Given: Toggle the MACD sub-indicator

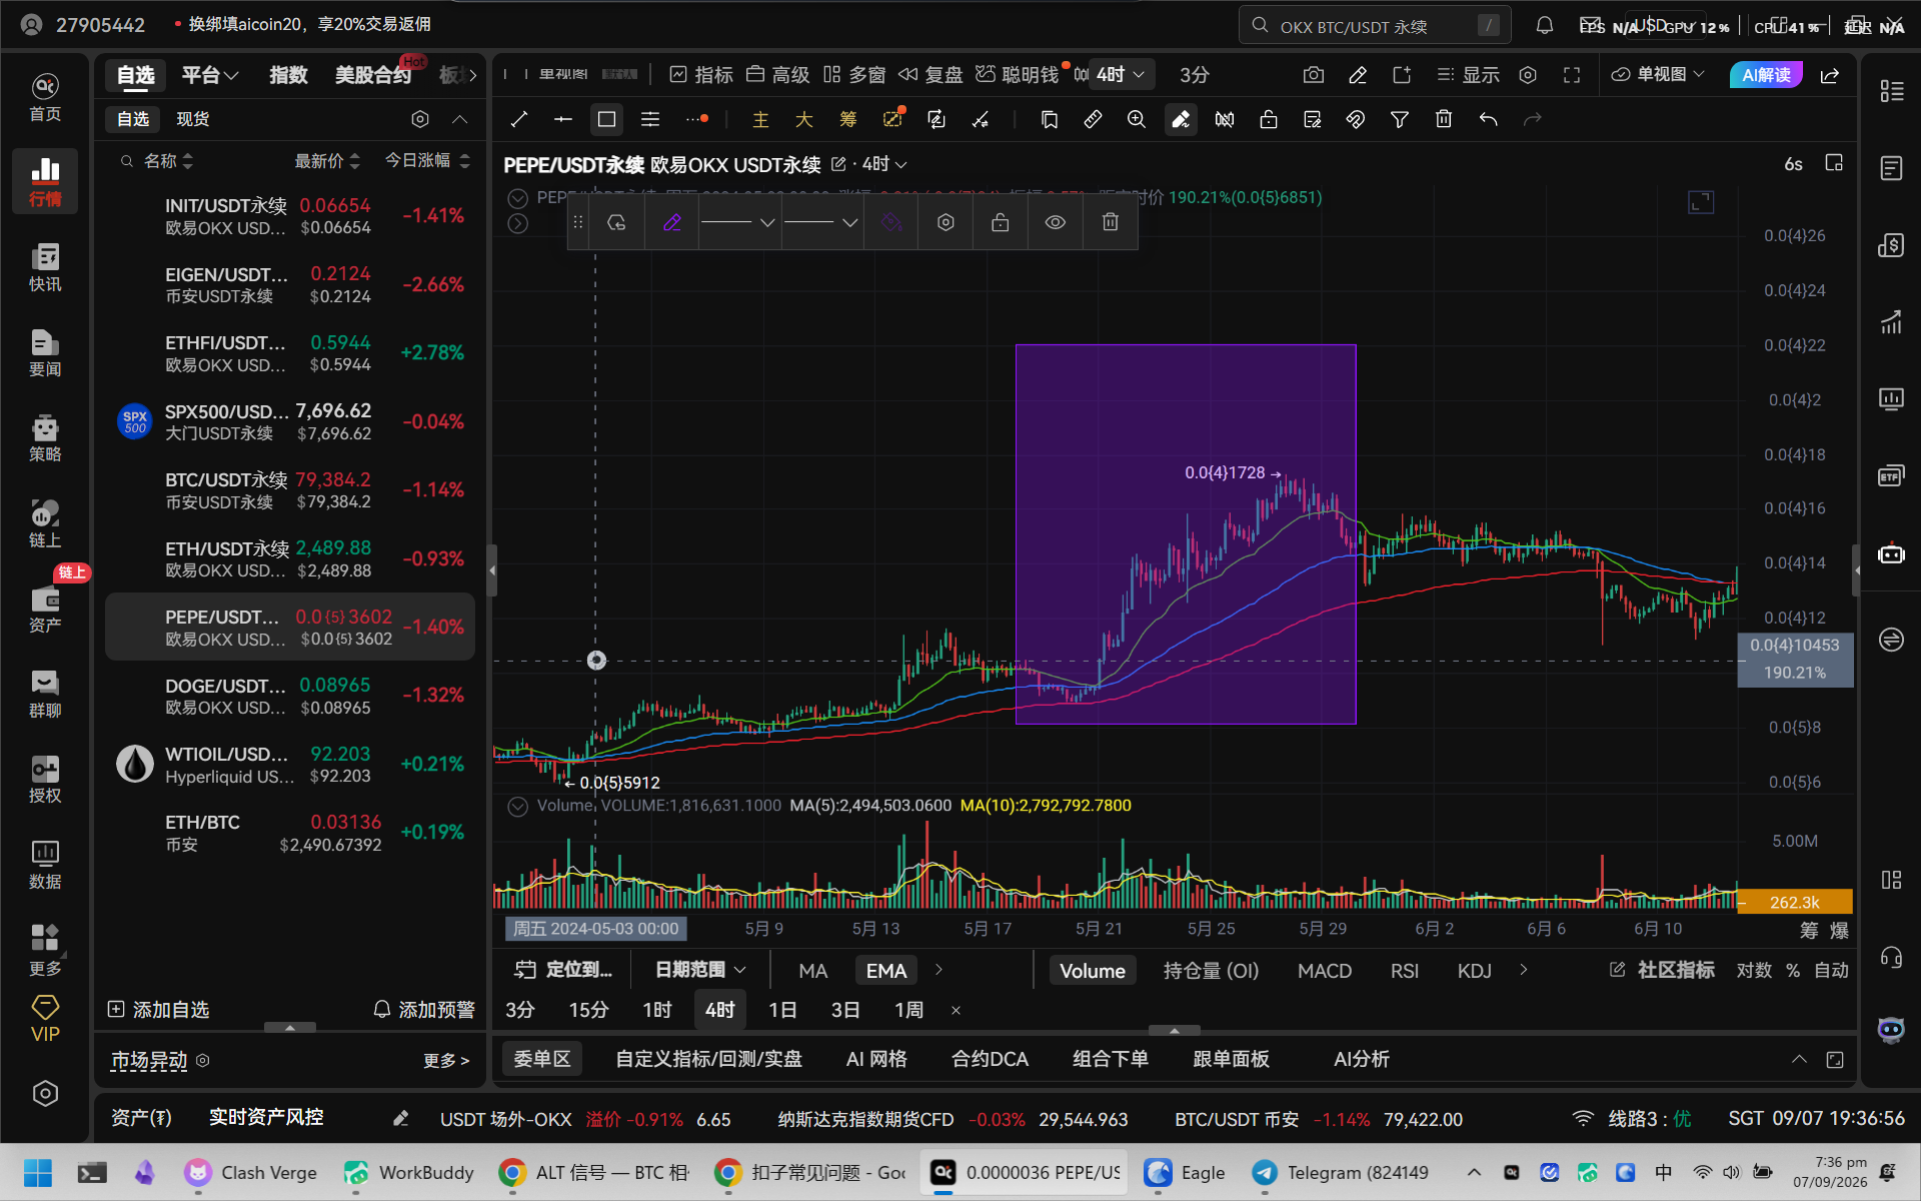Looking at the screenshot, I should pos(1324,970).
